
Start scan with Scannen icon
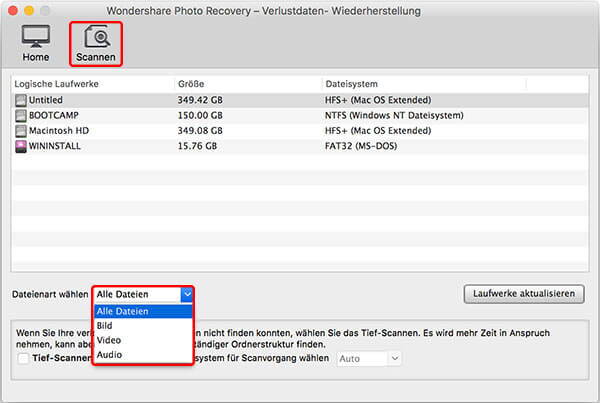tap(96, 44)
